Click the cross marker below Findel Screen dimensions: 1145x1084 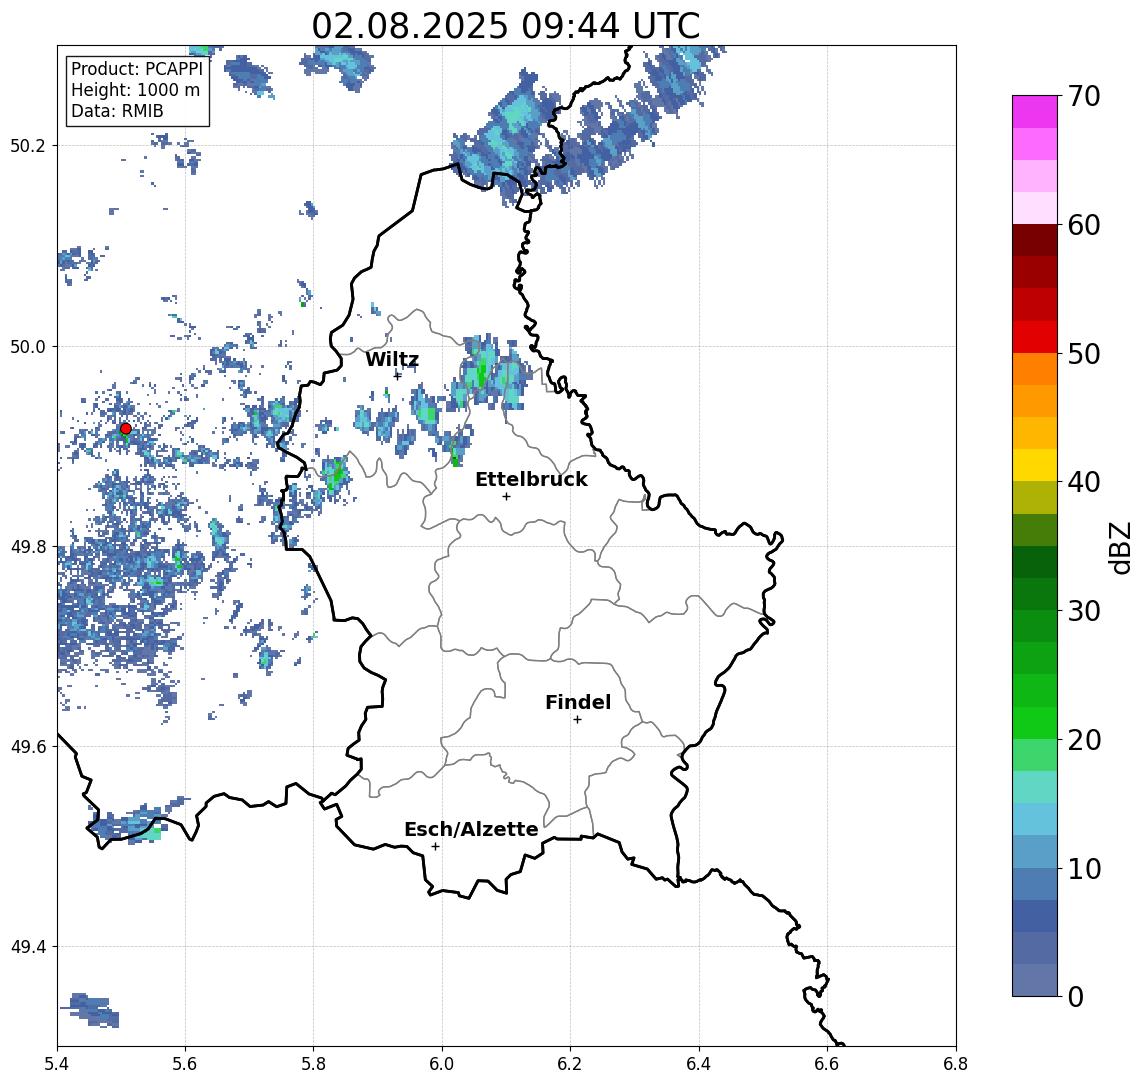577,720
